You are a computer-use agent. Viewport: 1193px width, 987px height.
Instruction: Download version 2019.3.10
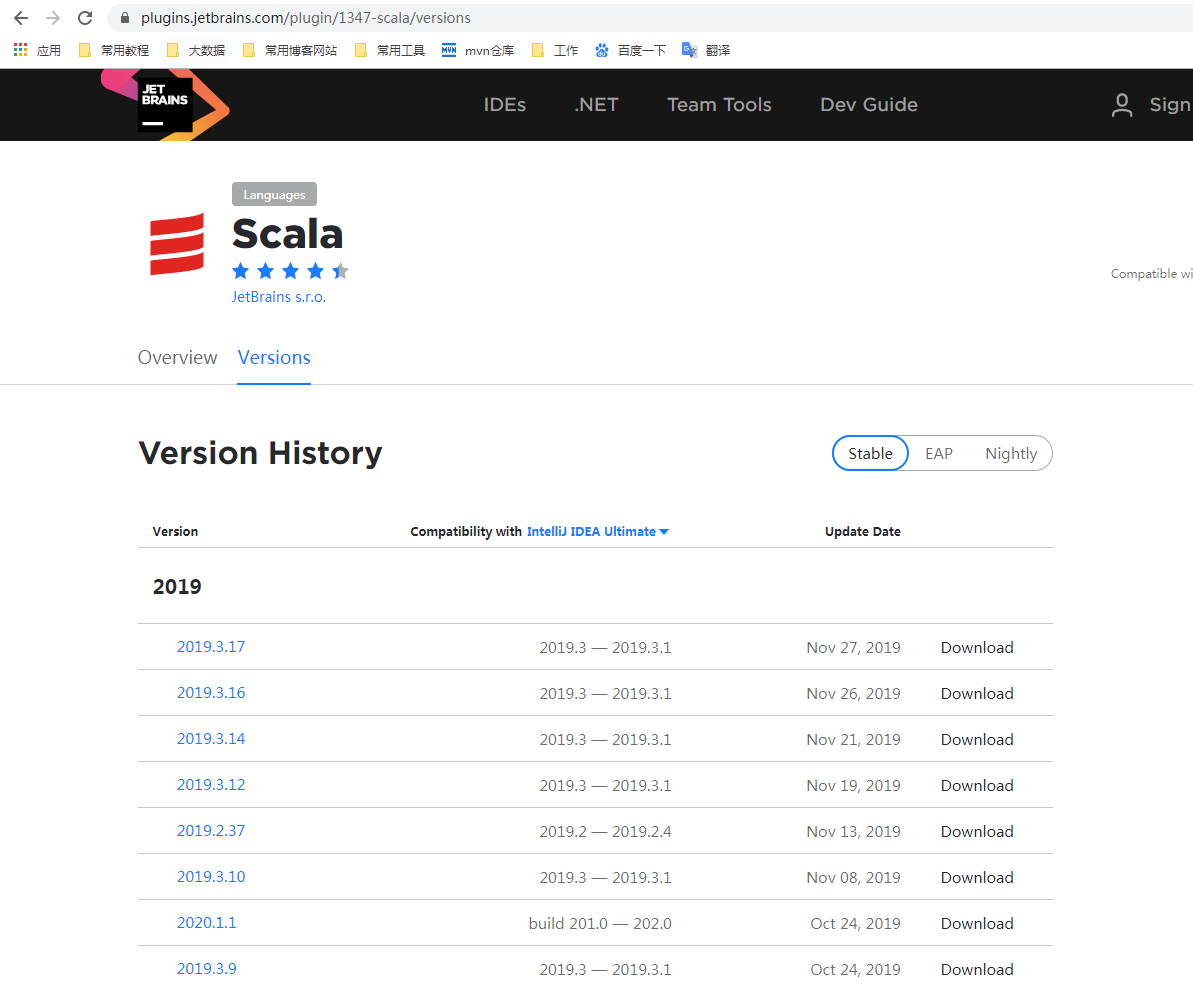(x=977, y=877)
